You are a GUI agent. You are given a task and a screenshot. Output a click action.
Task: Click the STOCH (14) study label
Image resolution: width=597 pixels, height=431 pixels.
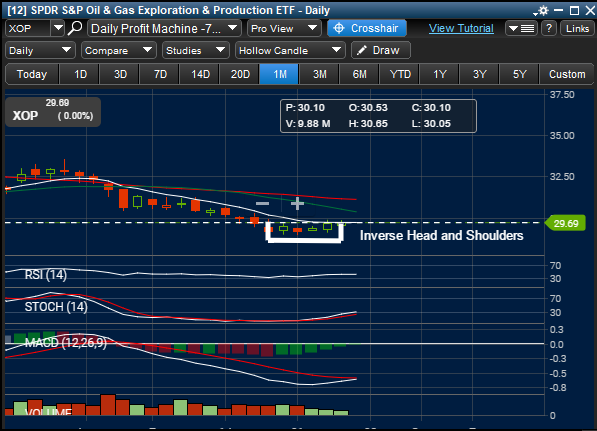56,306
